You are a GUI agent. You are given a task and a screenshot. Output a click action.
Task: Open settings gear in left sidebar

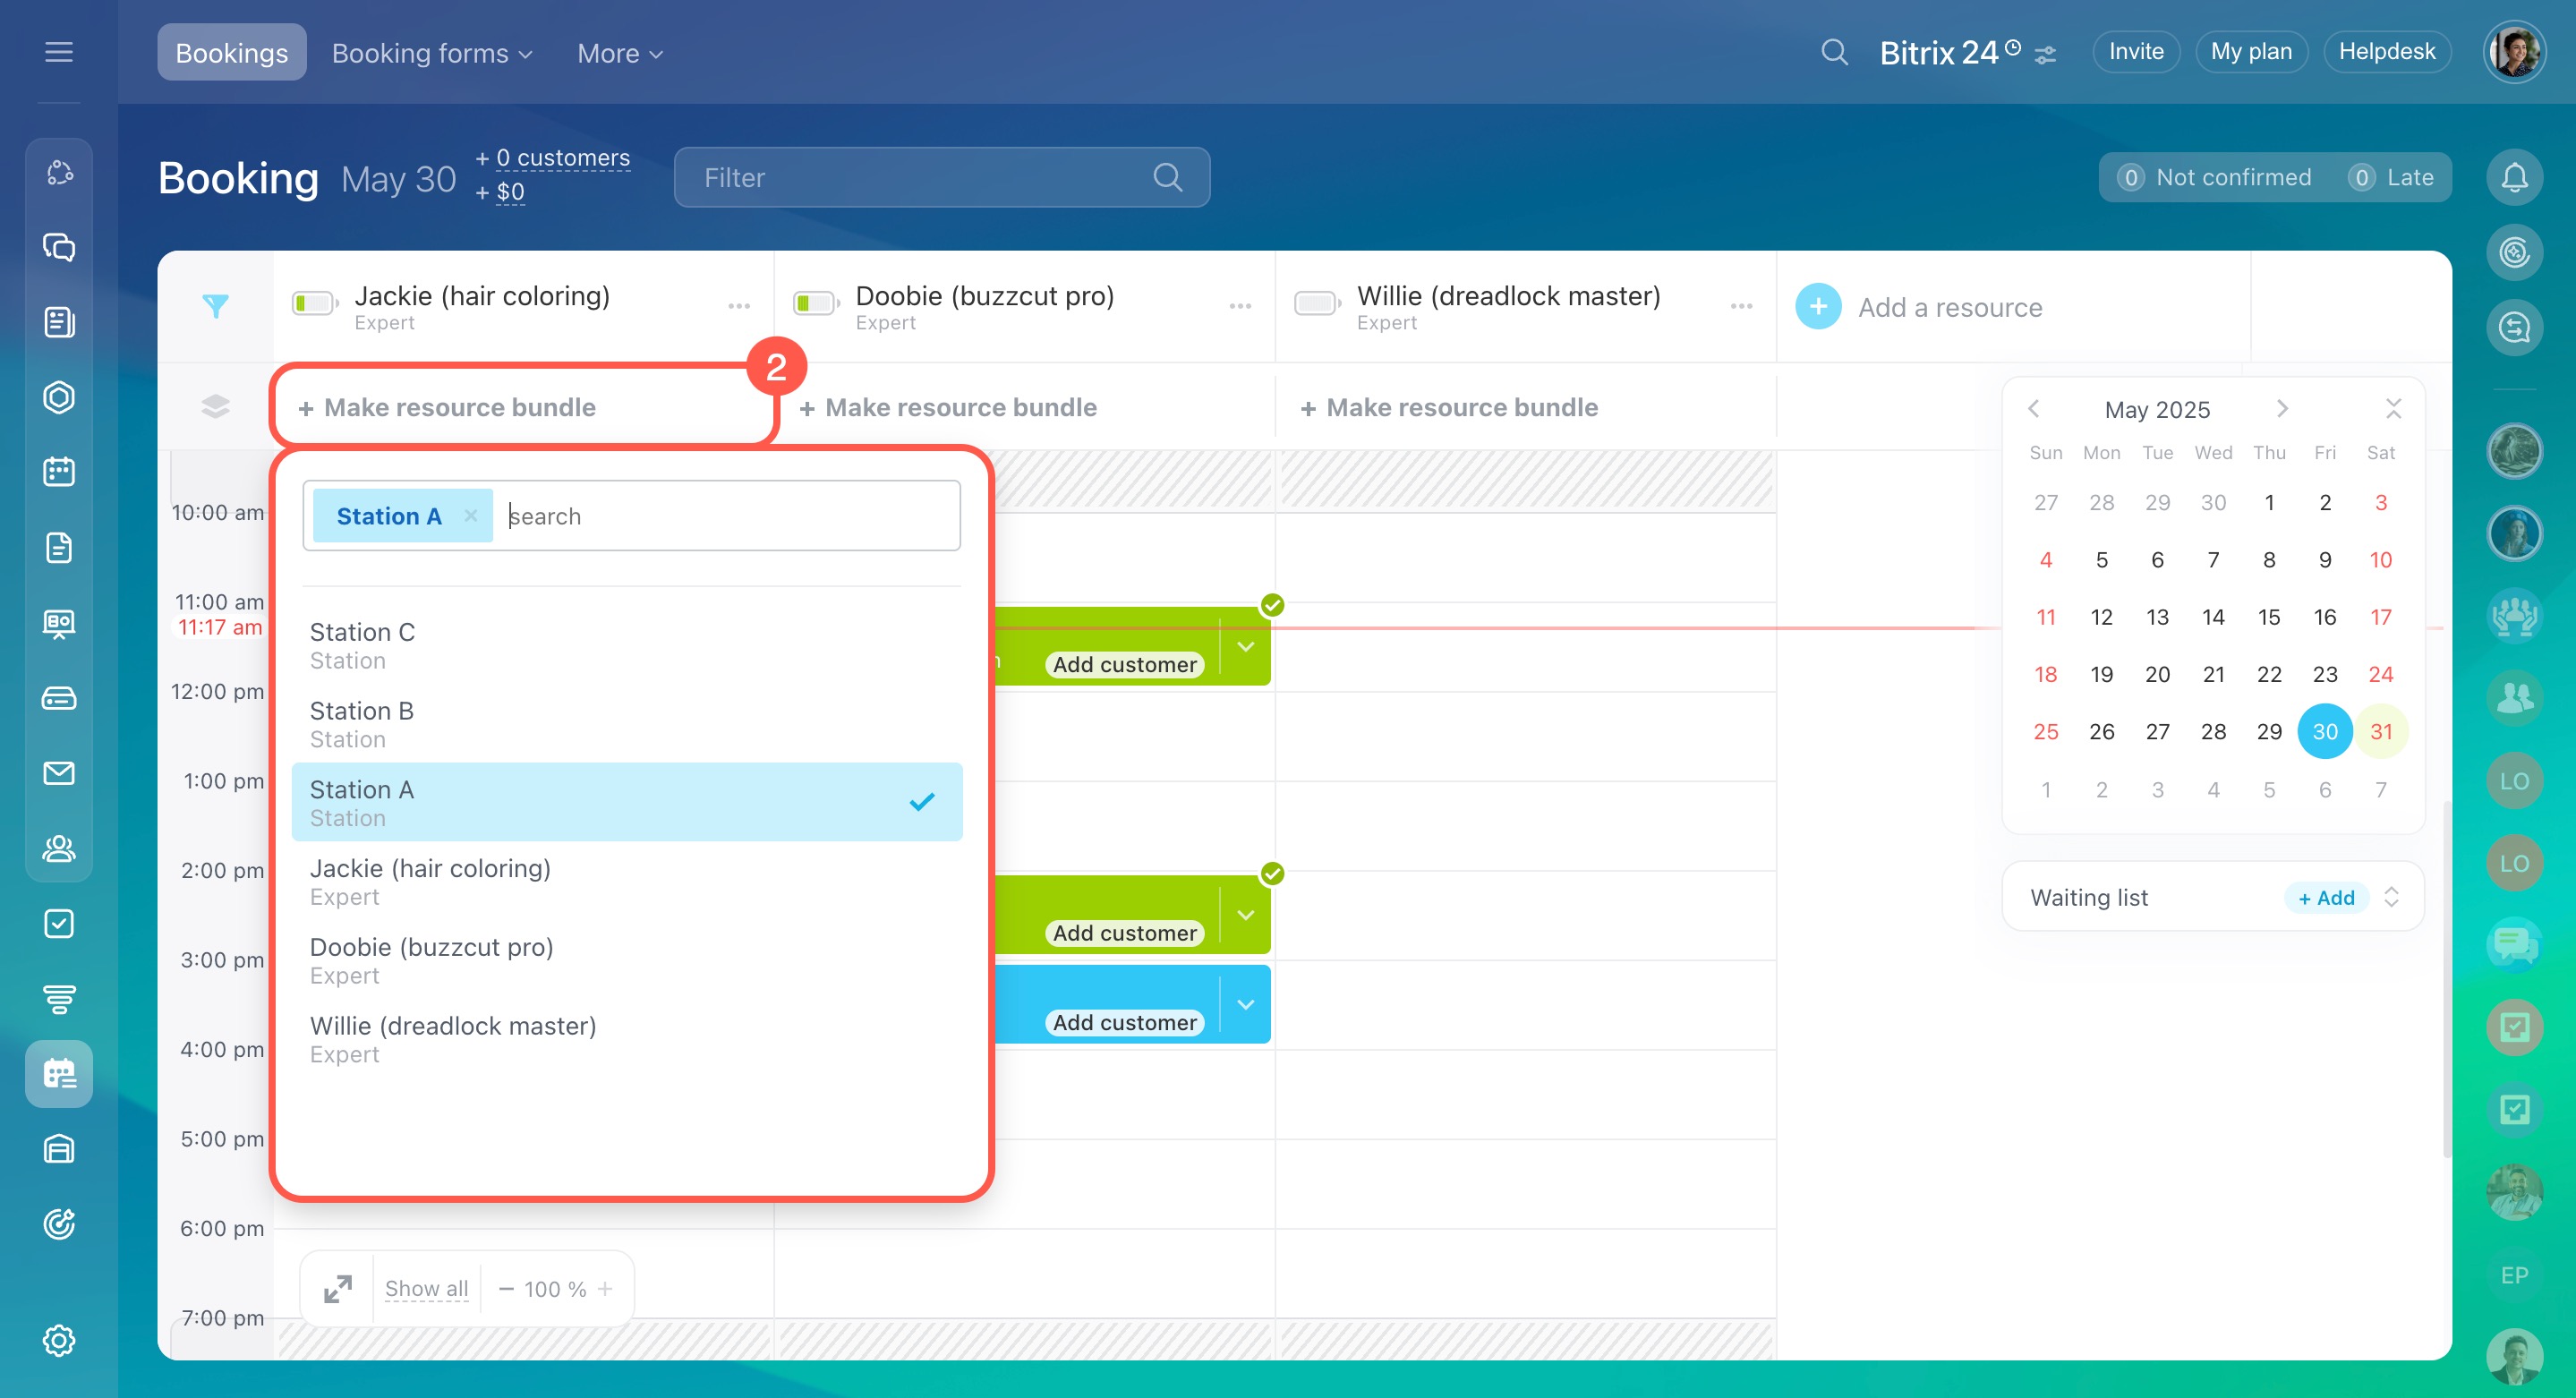[x=59, y=1340]
